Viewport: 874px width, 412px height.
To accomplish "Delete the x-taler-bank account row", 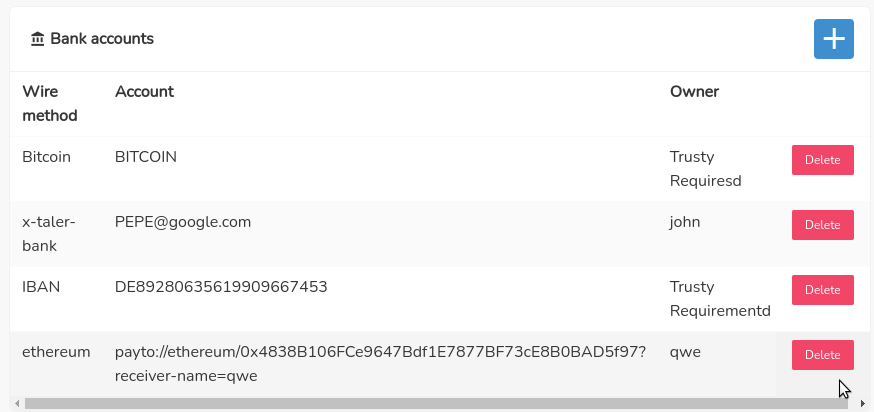I will 822,225.
